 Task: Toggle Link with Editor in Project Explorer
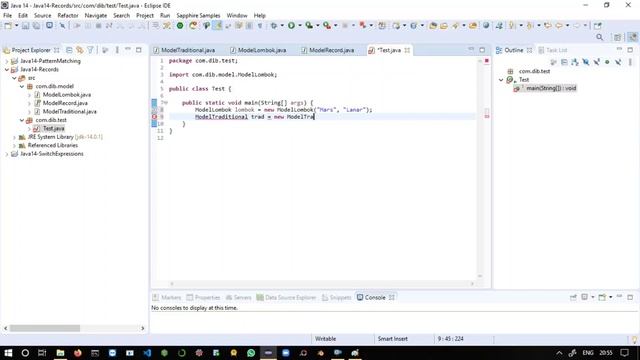[x=80, y=50]
